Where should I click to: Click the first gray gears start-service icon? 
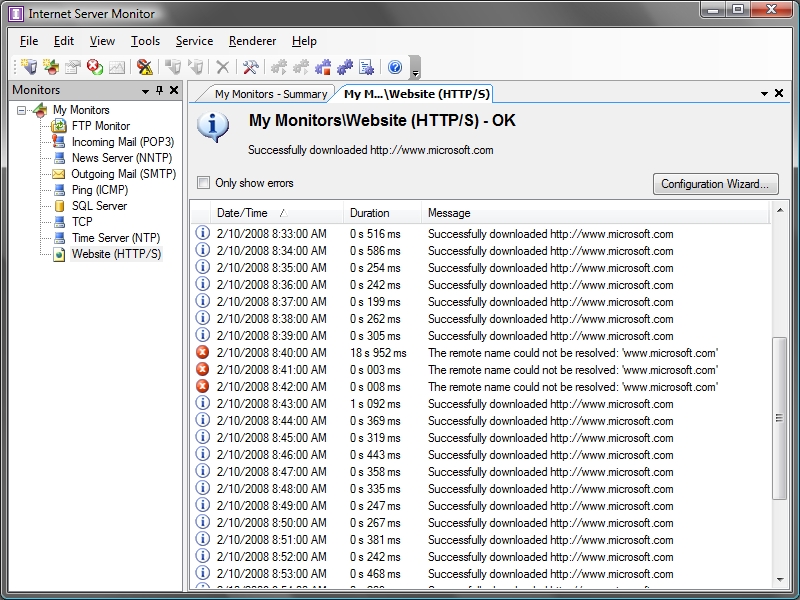(279, 67)
